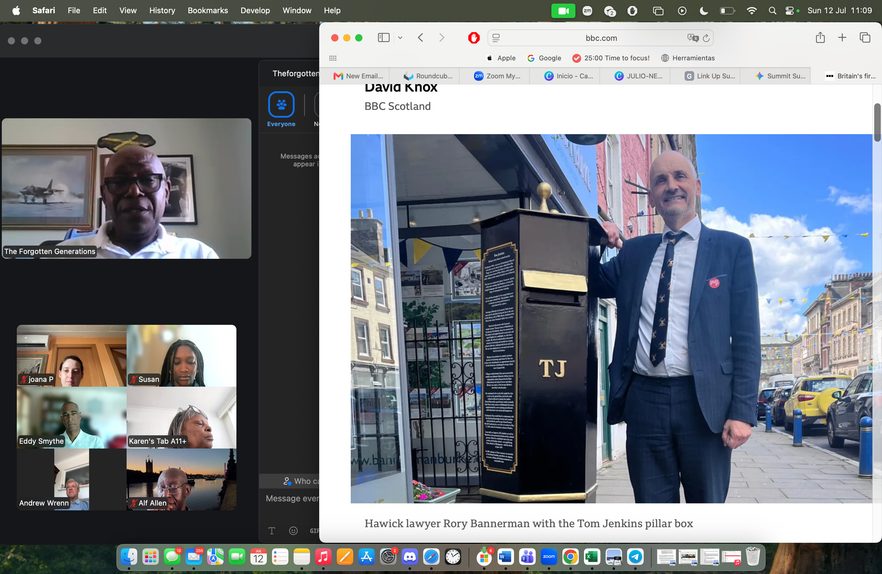Open the Zoom menu bar status icon
Screen dimensions: 882x574
coord(587,10)
